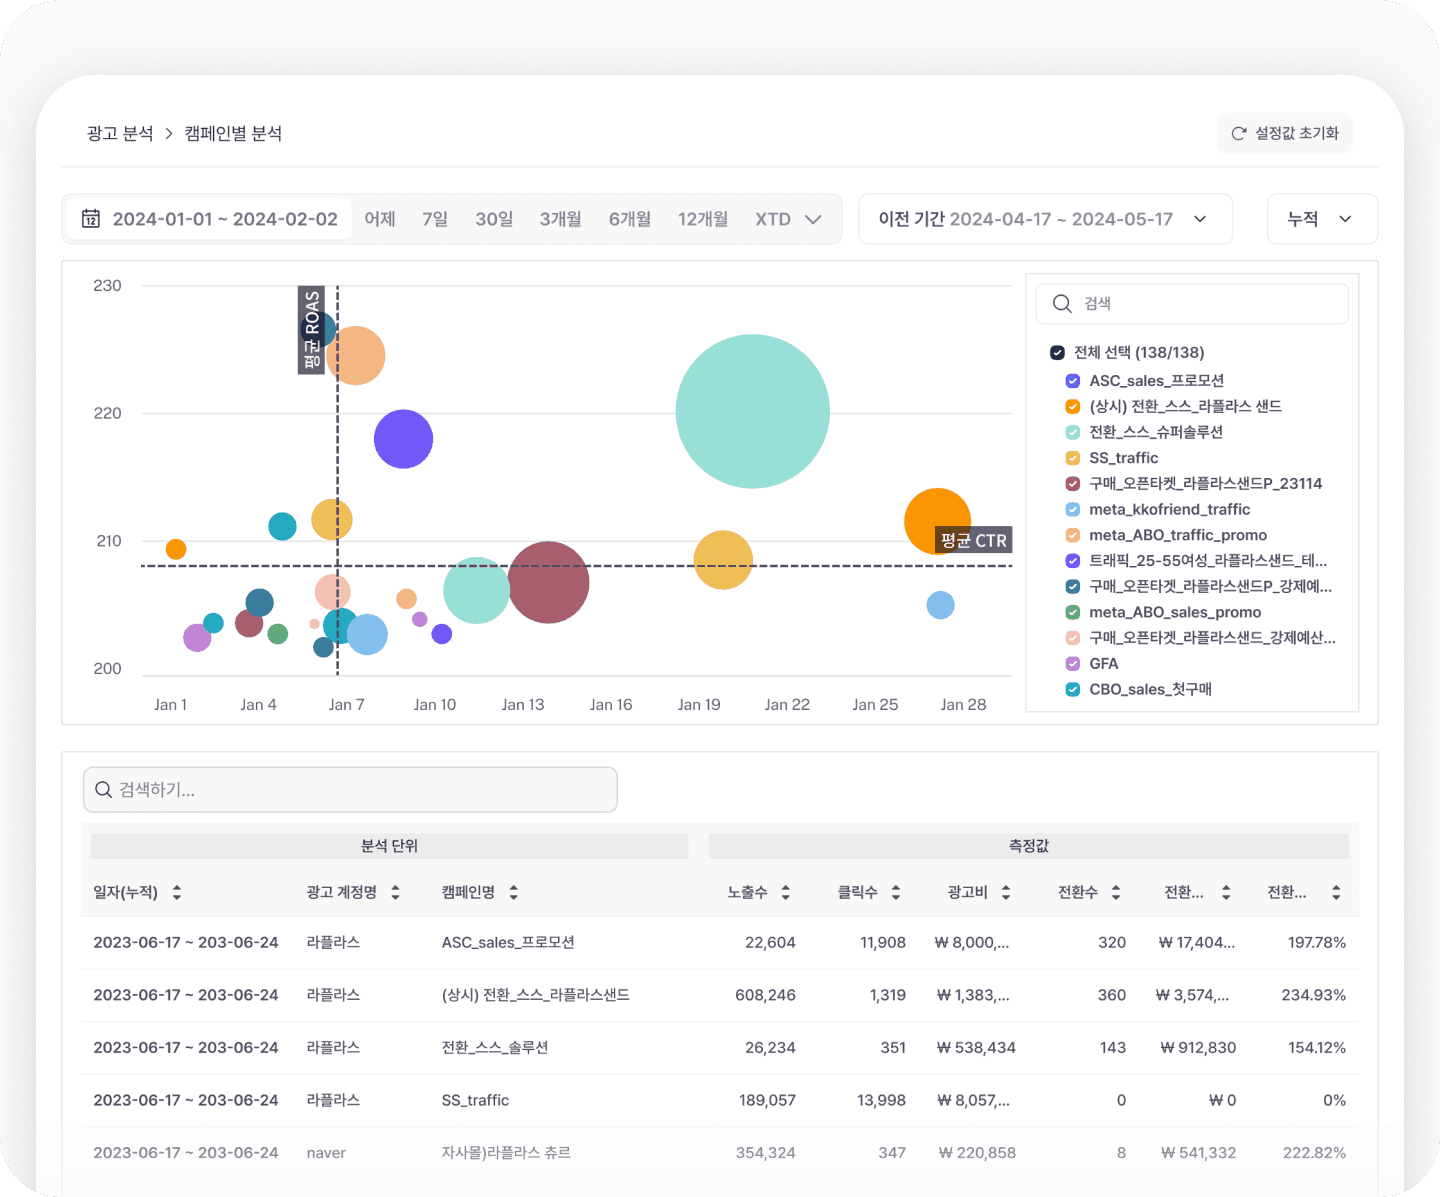This screenshot has height=1197, width=1440.
Task: Sort by 광고비 column arrows
Action: tap(1006, 892)
